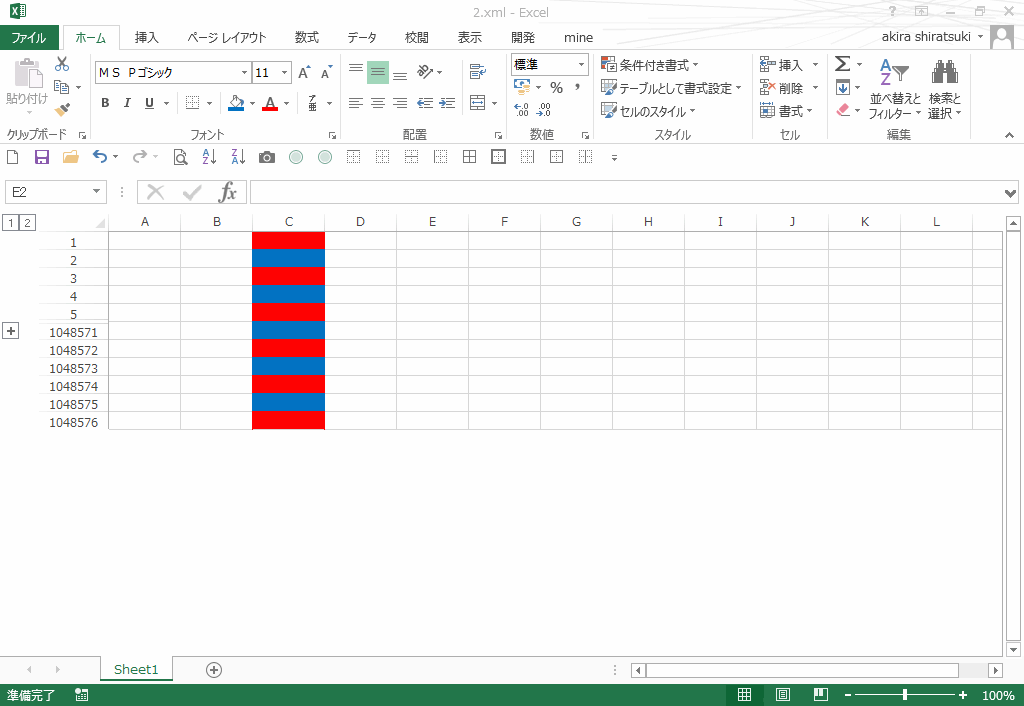Toggle middle vertical alignment
1024x706 pixels.
[x=377, y=72]
